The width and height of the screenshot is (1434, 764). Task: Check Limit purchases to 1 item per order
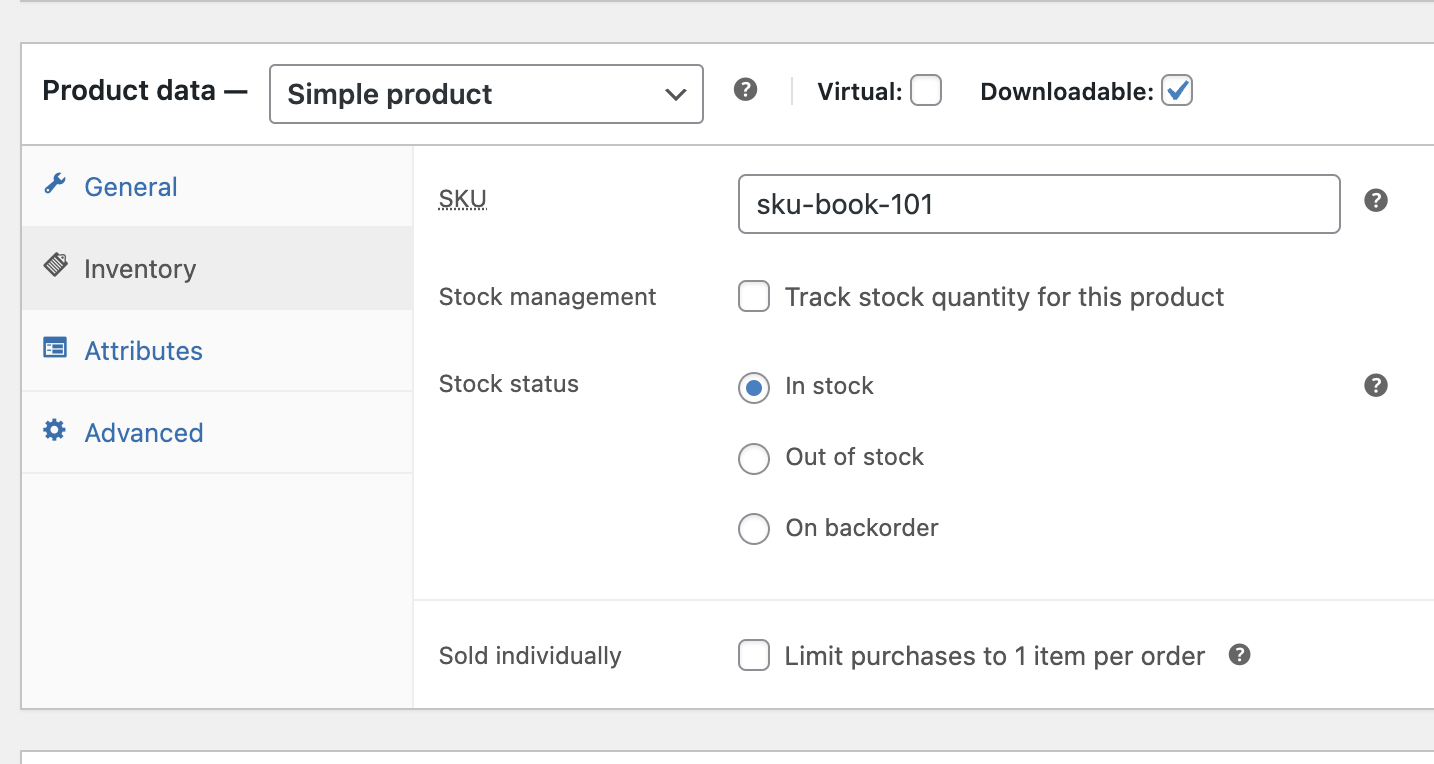(x=754, y=656)
